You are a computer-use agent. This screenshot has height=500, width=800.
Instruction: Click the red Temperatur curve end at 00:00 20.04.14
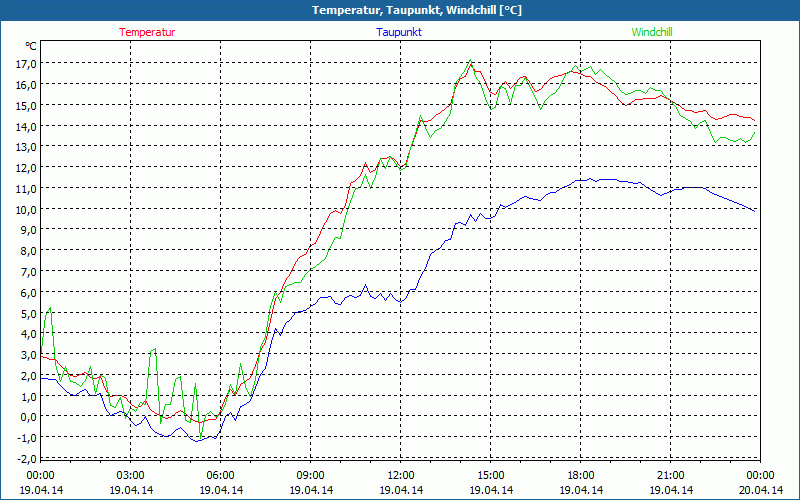[x=755, y=121]
